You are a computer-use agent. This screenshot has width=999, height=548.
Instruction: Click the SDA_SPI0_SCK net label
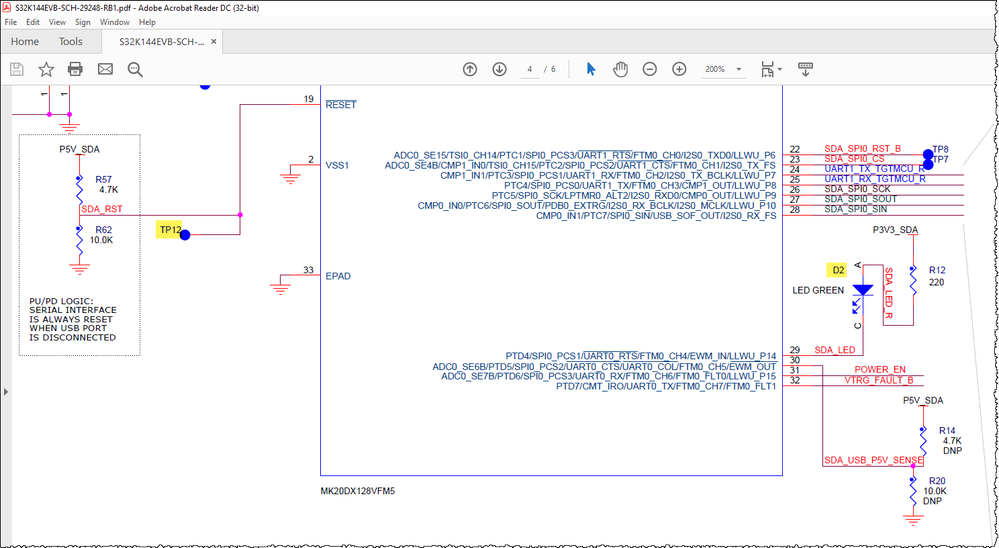pyautogui.click(x=858, y=189)
